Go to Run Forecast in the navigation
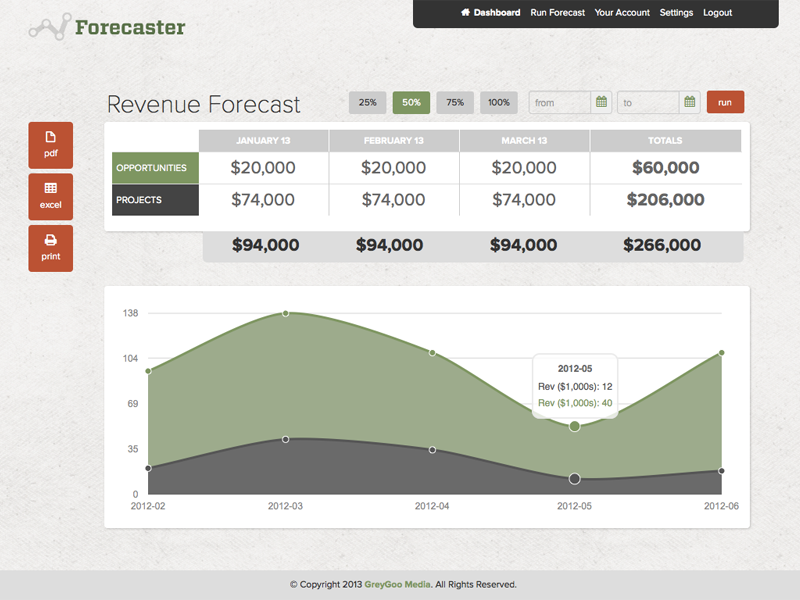The width and height of the screenshot is (800, 600). pos(558,12)
